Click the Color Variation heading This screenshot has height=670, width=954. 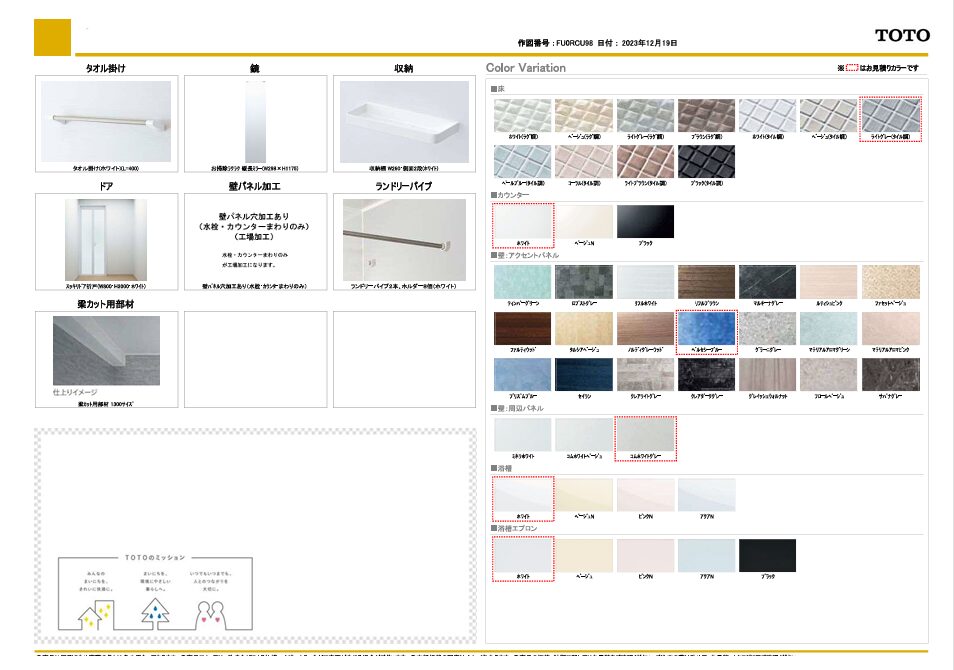526,68
